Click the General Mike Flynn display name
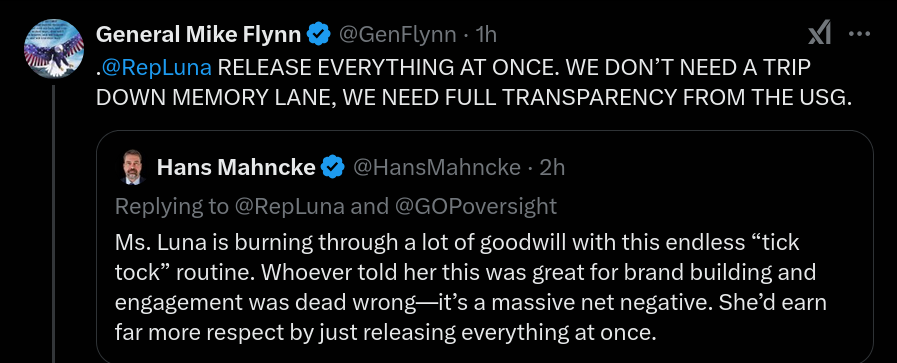The height and width of the screenshot is (363, 897). [x=199, y=35]
